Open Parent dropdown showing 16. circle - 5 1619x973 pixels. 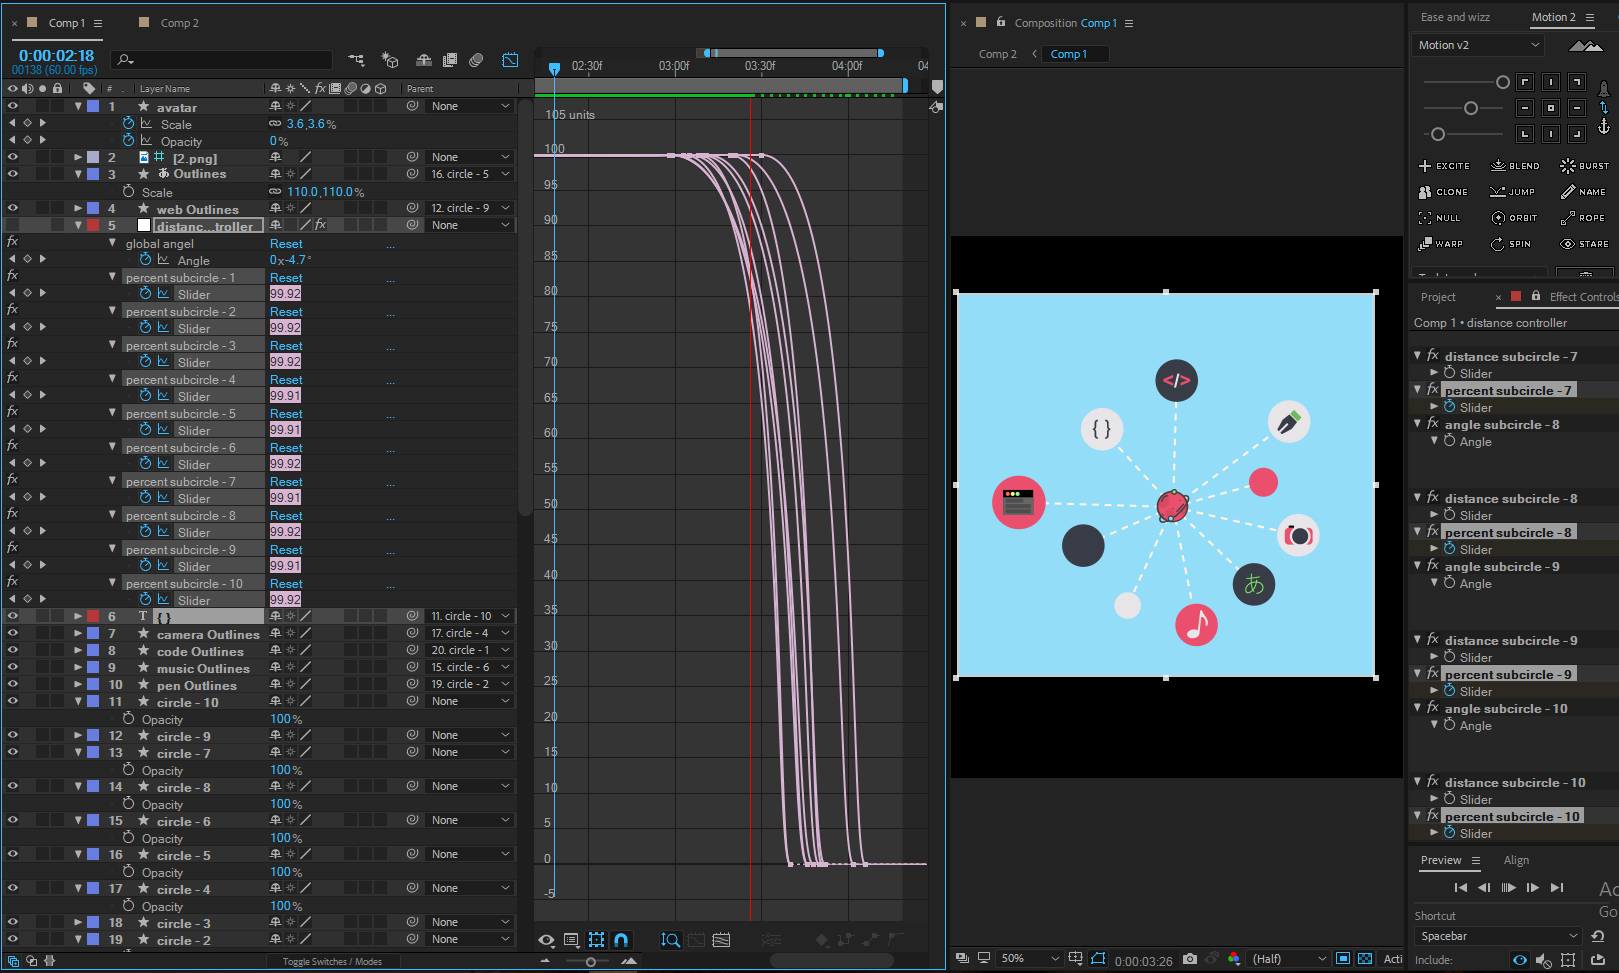point(470,174)
